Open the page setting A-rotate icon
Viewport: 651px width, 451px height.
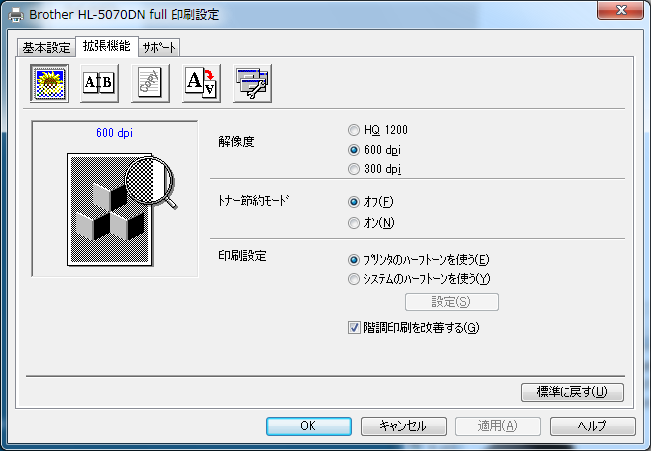(x=201, y=83)
